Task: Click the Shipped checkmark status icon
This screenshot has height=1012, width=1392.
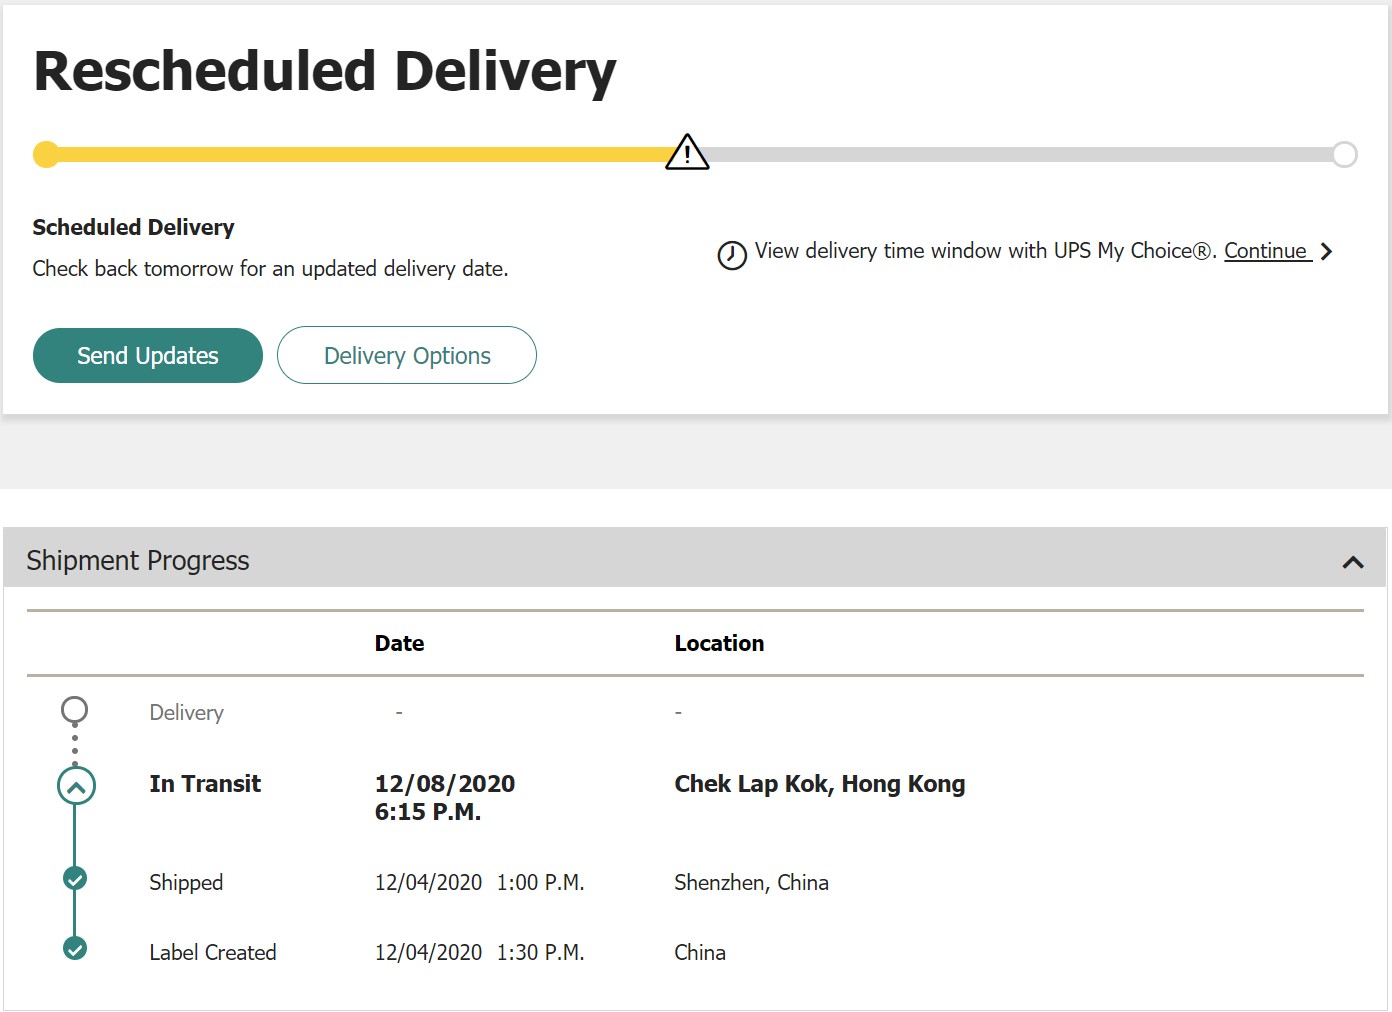Action: coord(75,879)
